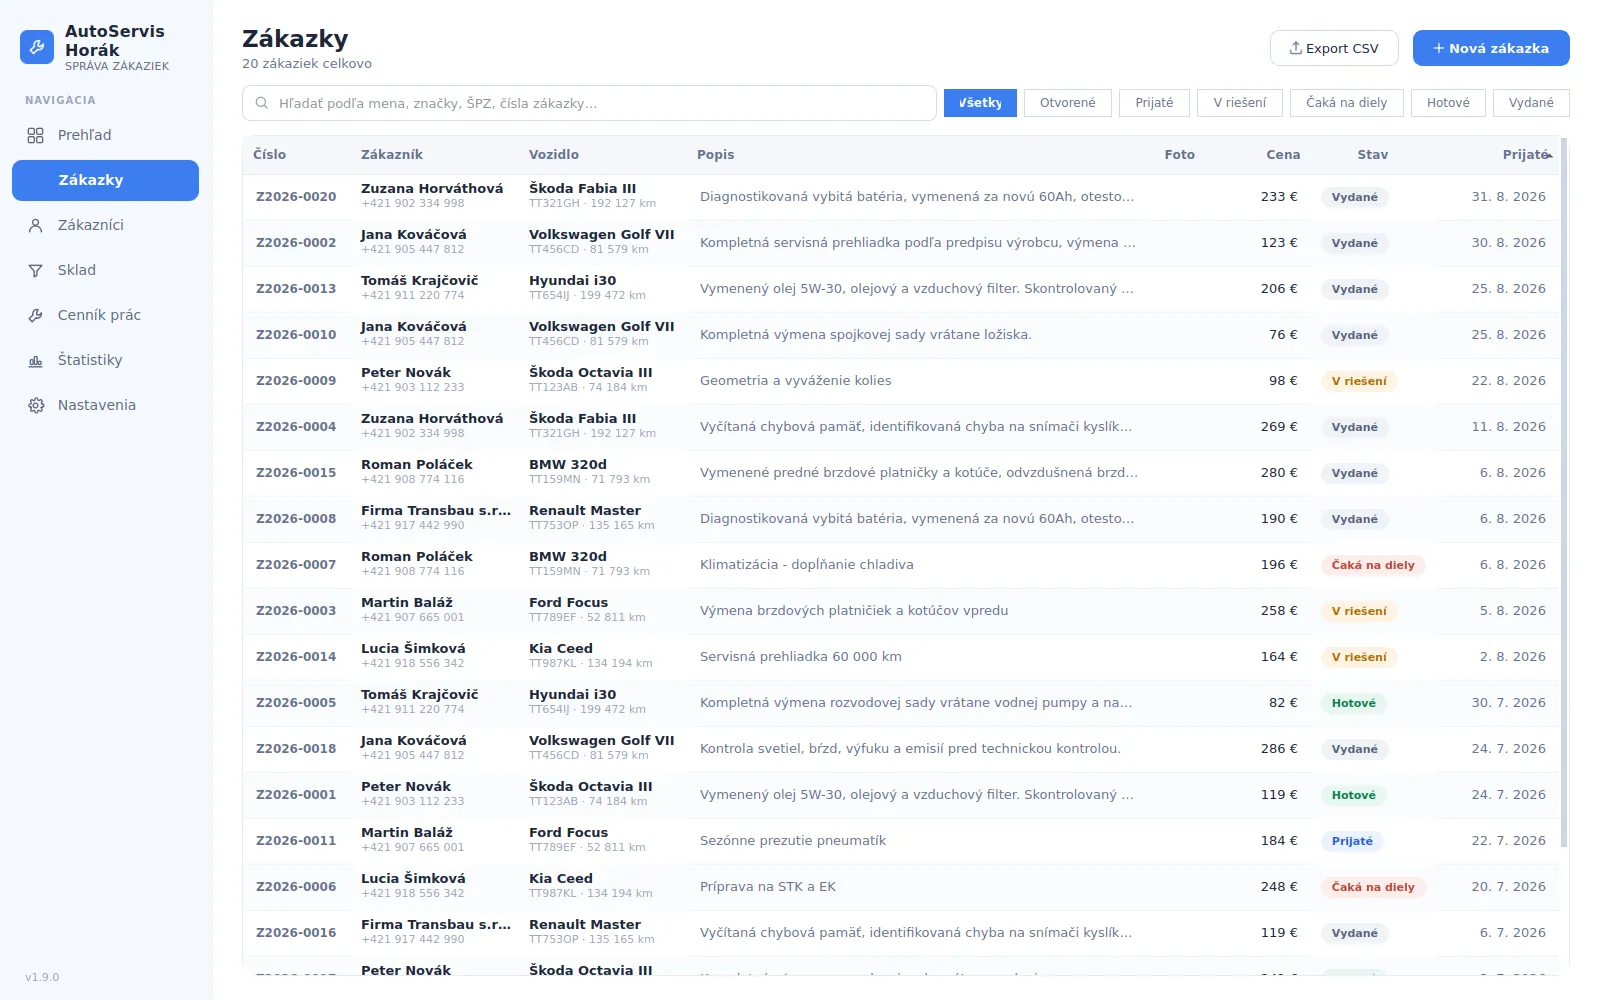The width and height of the screenshot is (1600, 1000).
Task: Click the Štatistiky chart icon
Action: click(x=36, y=360)
